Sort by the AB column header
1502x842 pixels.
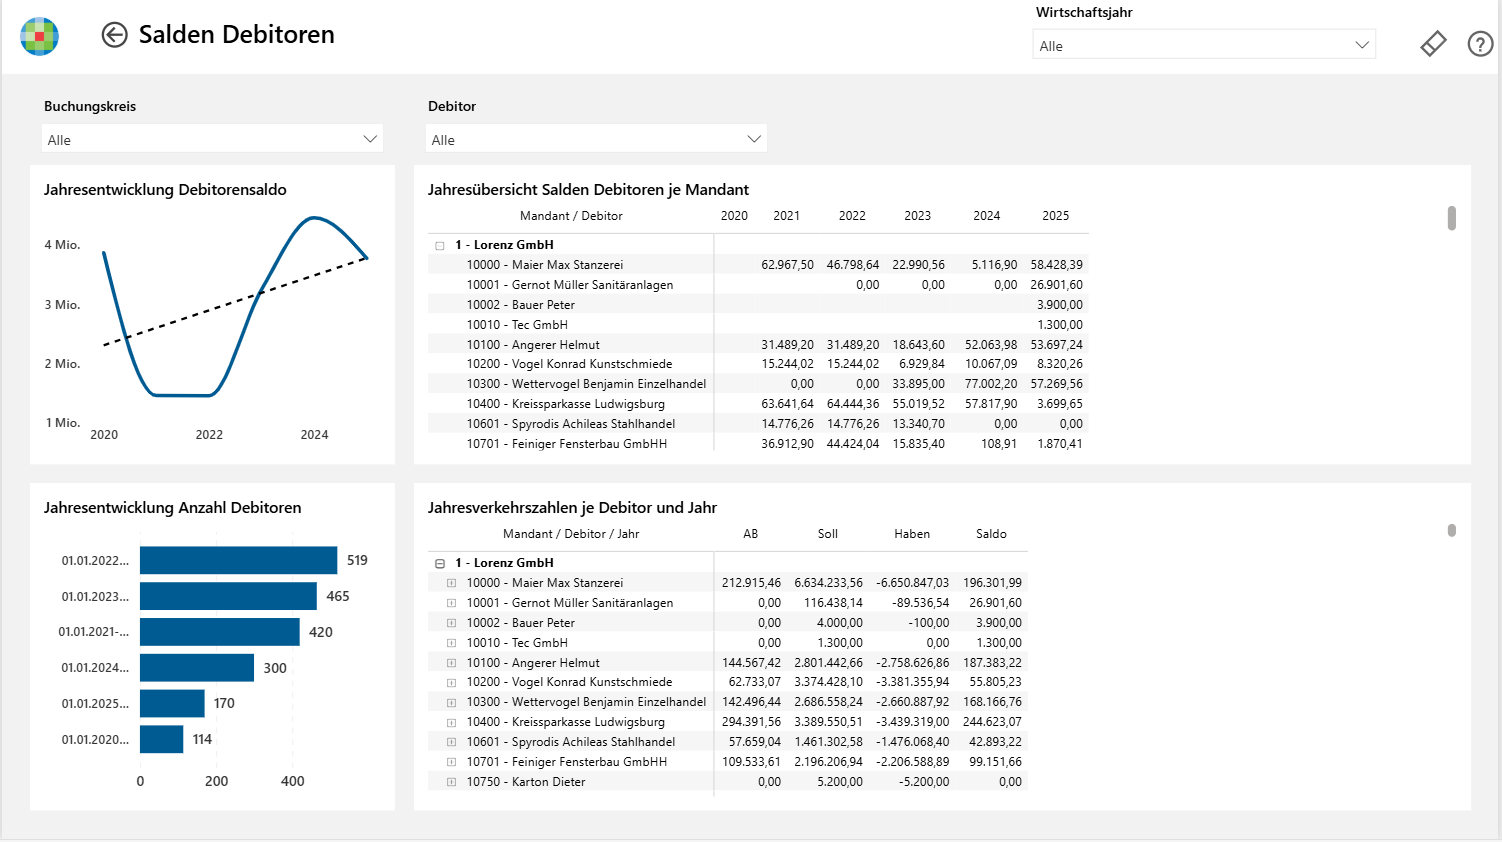[x=750, y=534]
